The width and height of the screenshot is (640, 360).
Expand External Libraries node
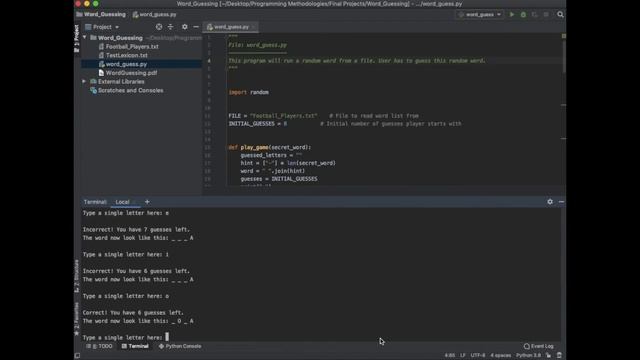point(84,82)
